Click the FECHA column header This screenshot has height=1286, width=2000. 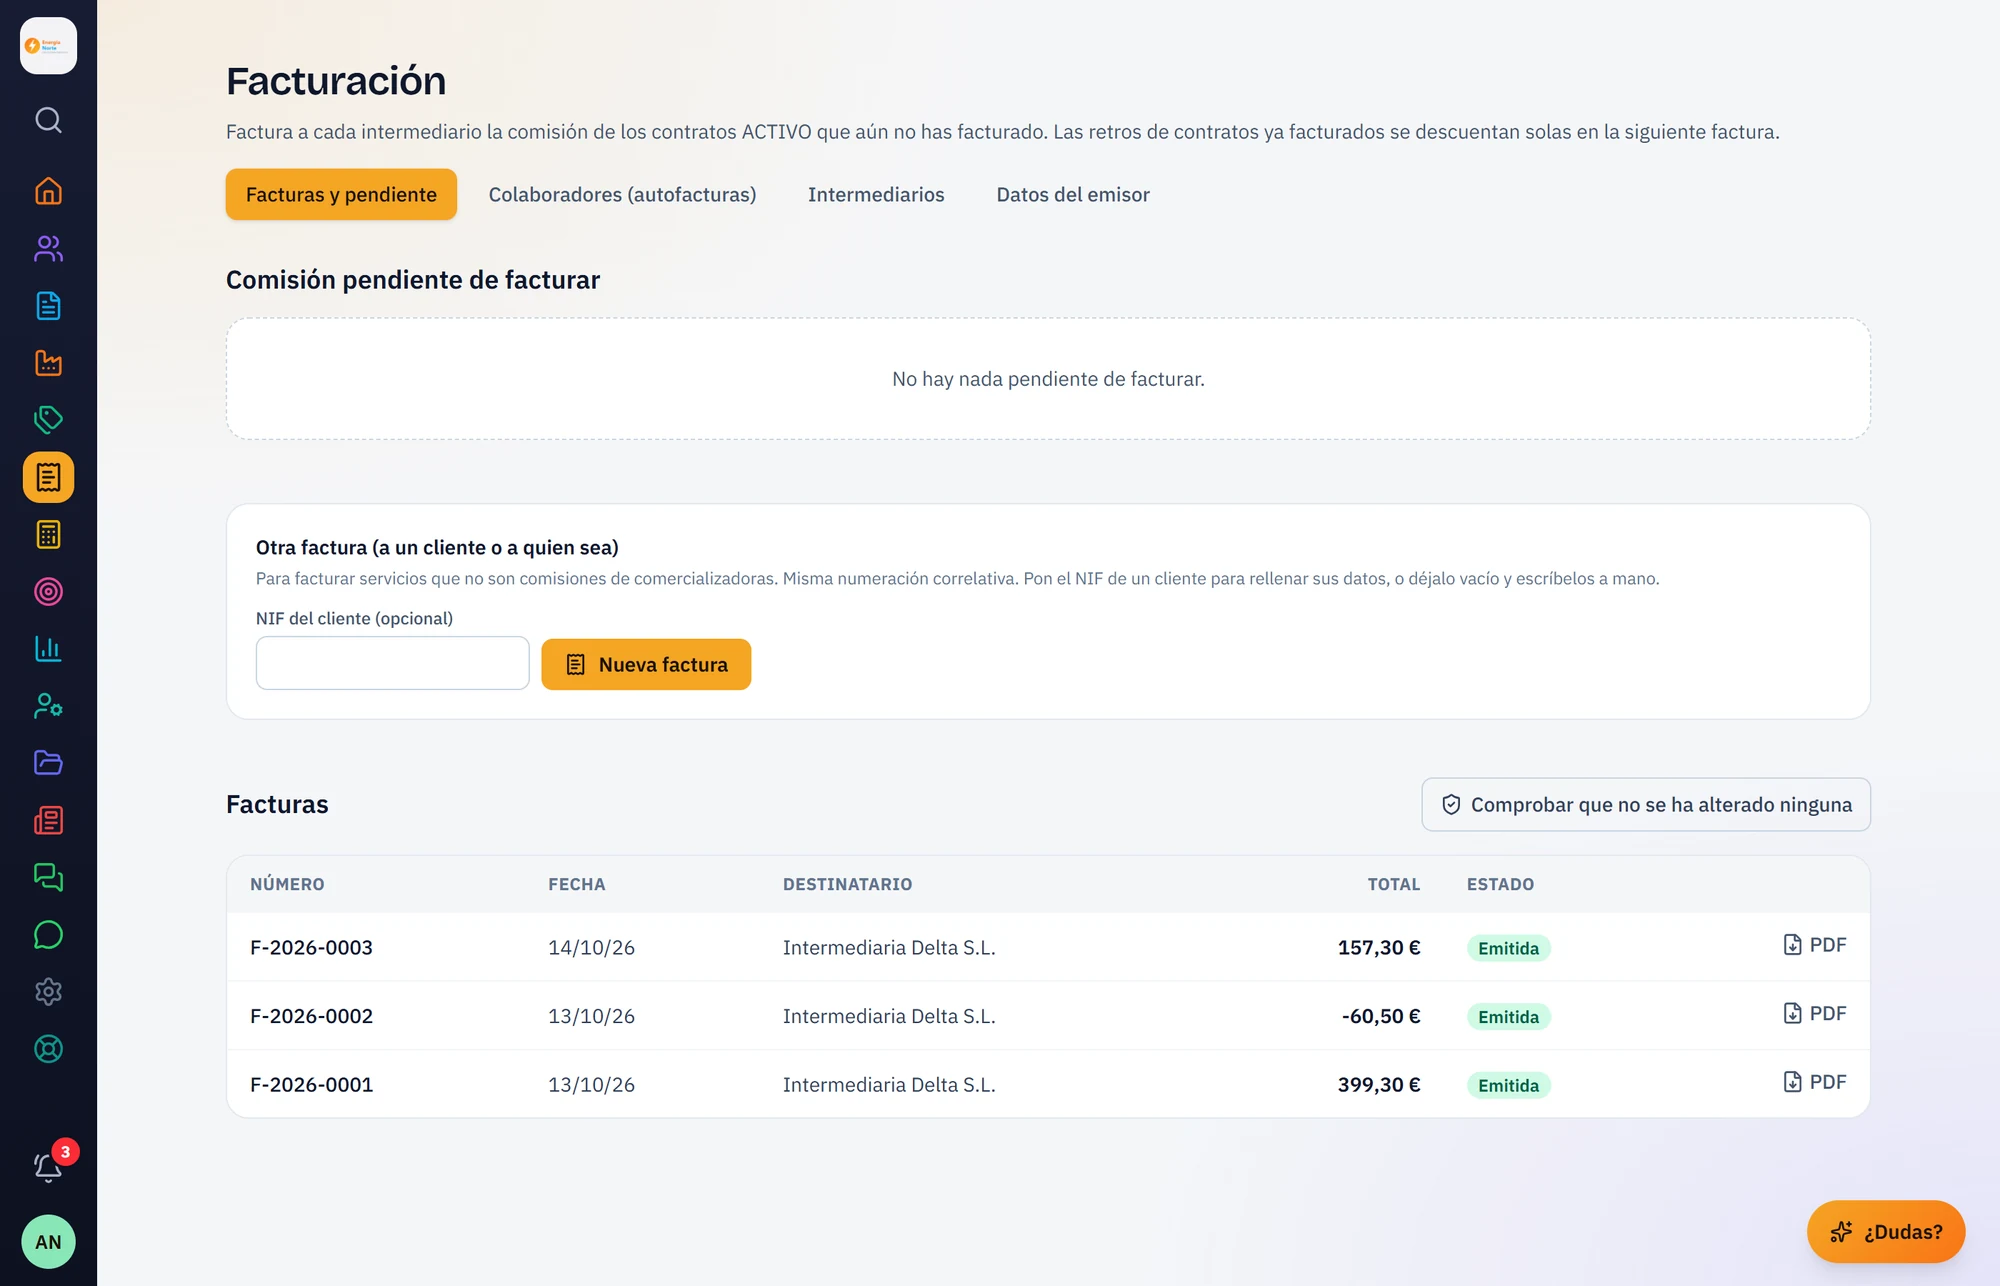tap(576, 884)
